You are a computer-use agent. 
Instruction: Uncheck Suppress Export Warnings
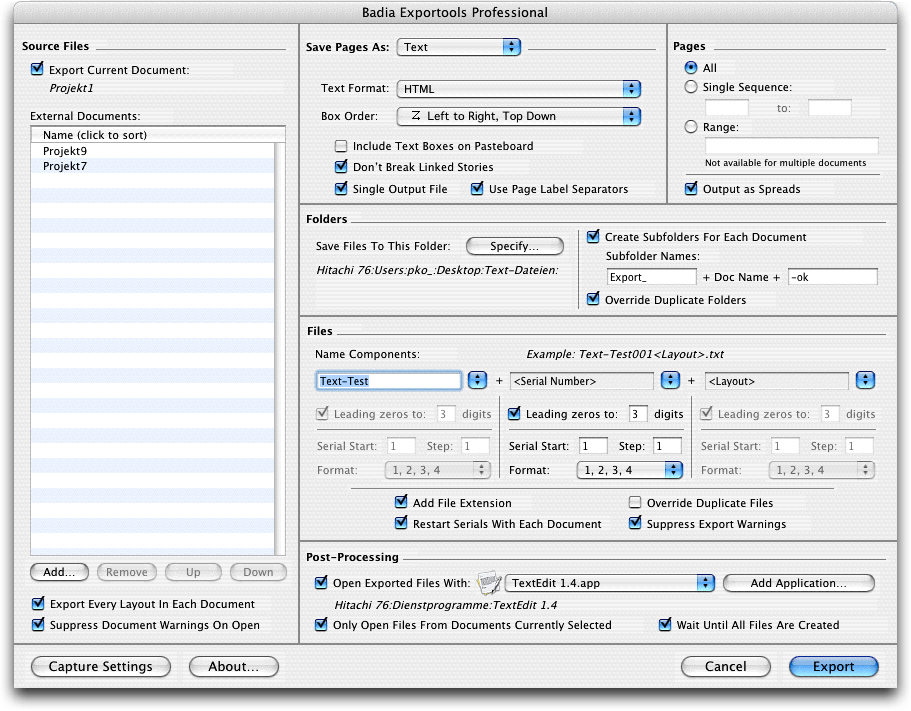[x=635, y=523]
